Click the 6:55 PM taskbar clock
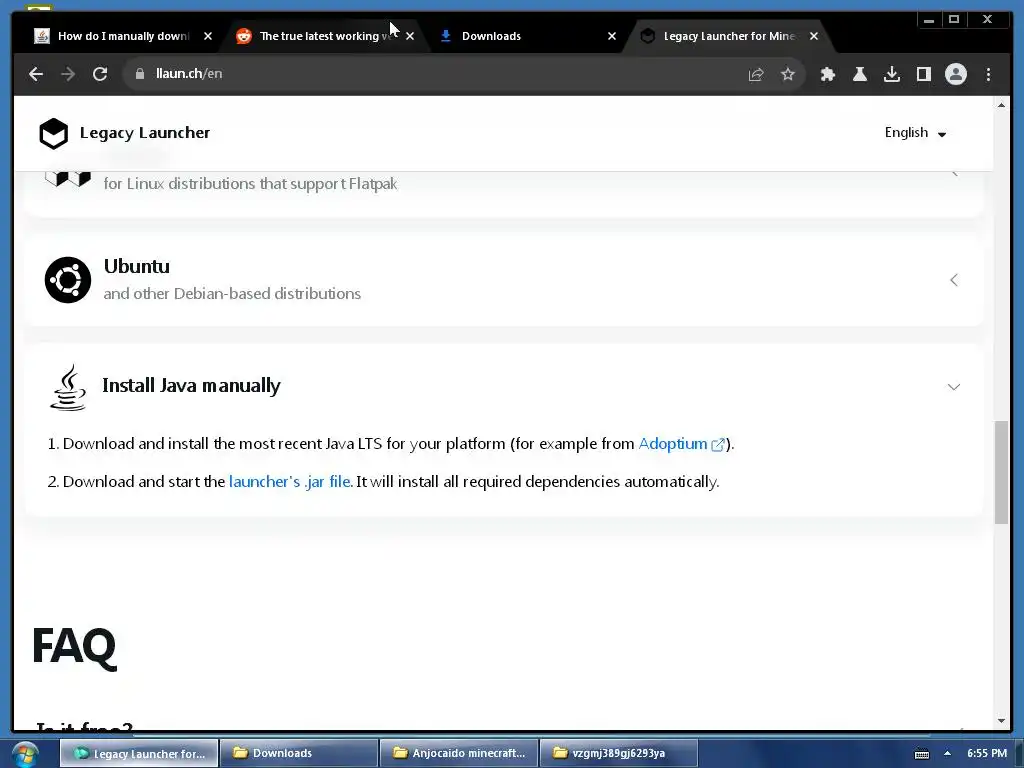 (x=987, y=753)
